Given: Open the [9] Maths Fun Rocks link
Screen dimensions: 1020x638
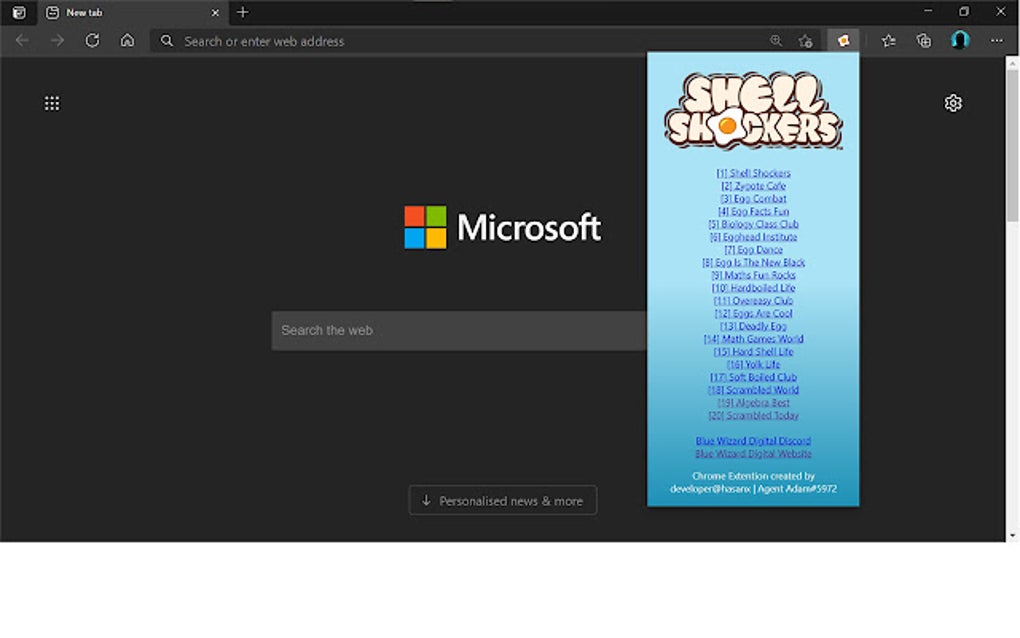Looking at the screenshot, I should 753,275.
